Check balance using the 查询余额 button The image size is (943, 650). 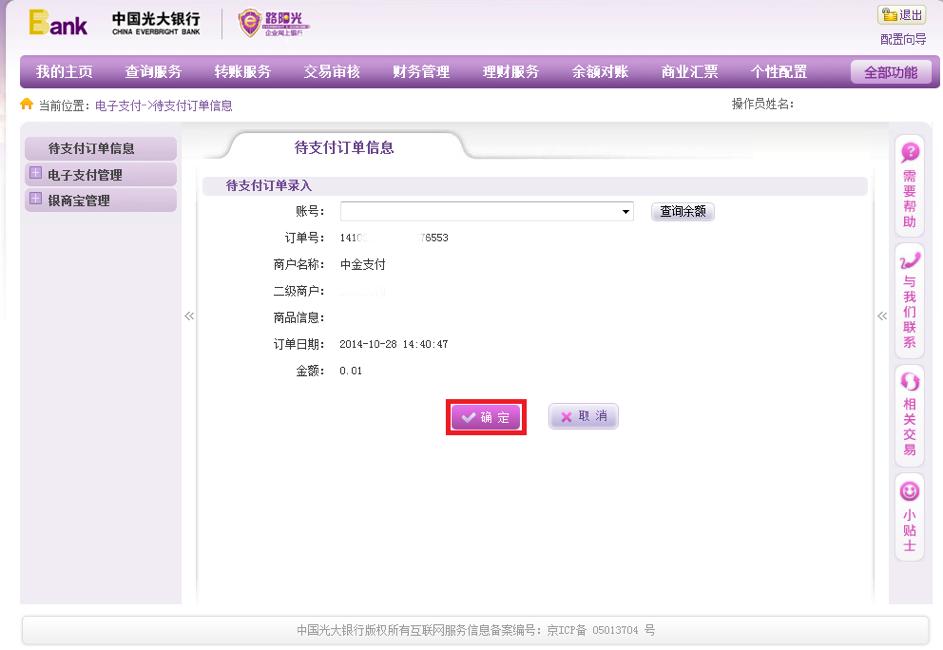click(x=681, y=211)
